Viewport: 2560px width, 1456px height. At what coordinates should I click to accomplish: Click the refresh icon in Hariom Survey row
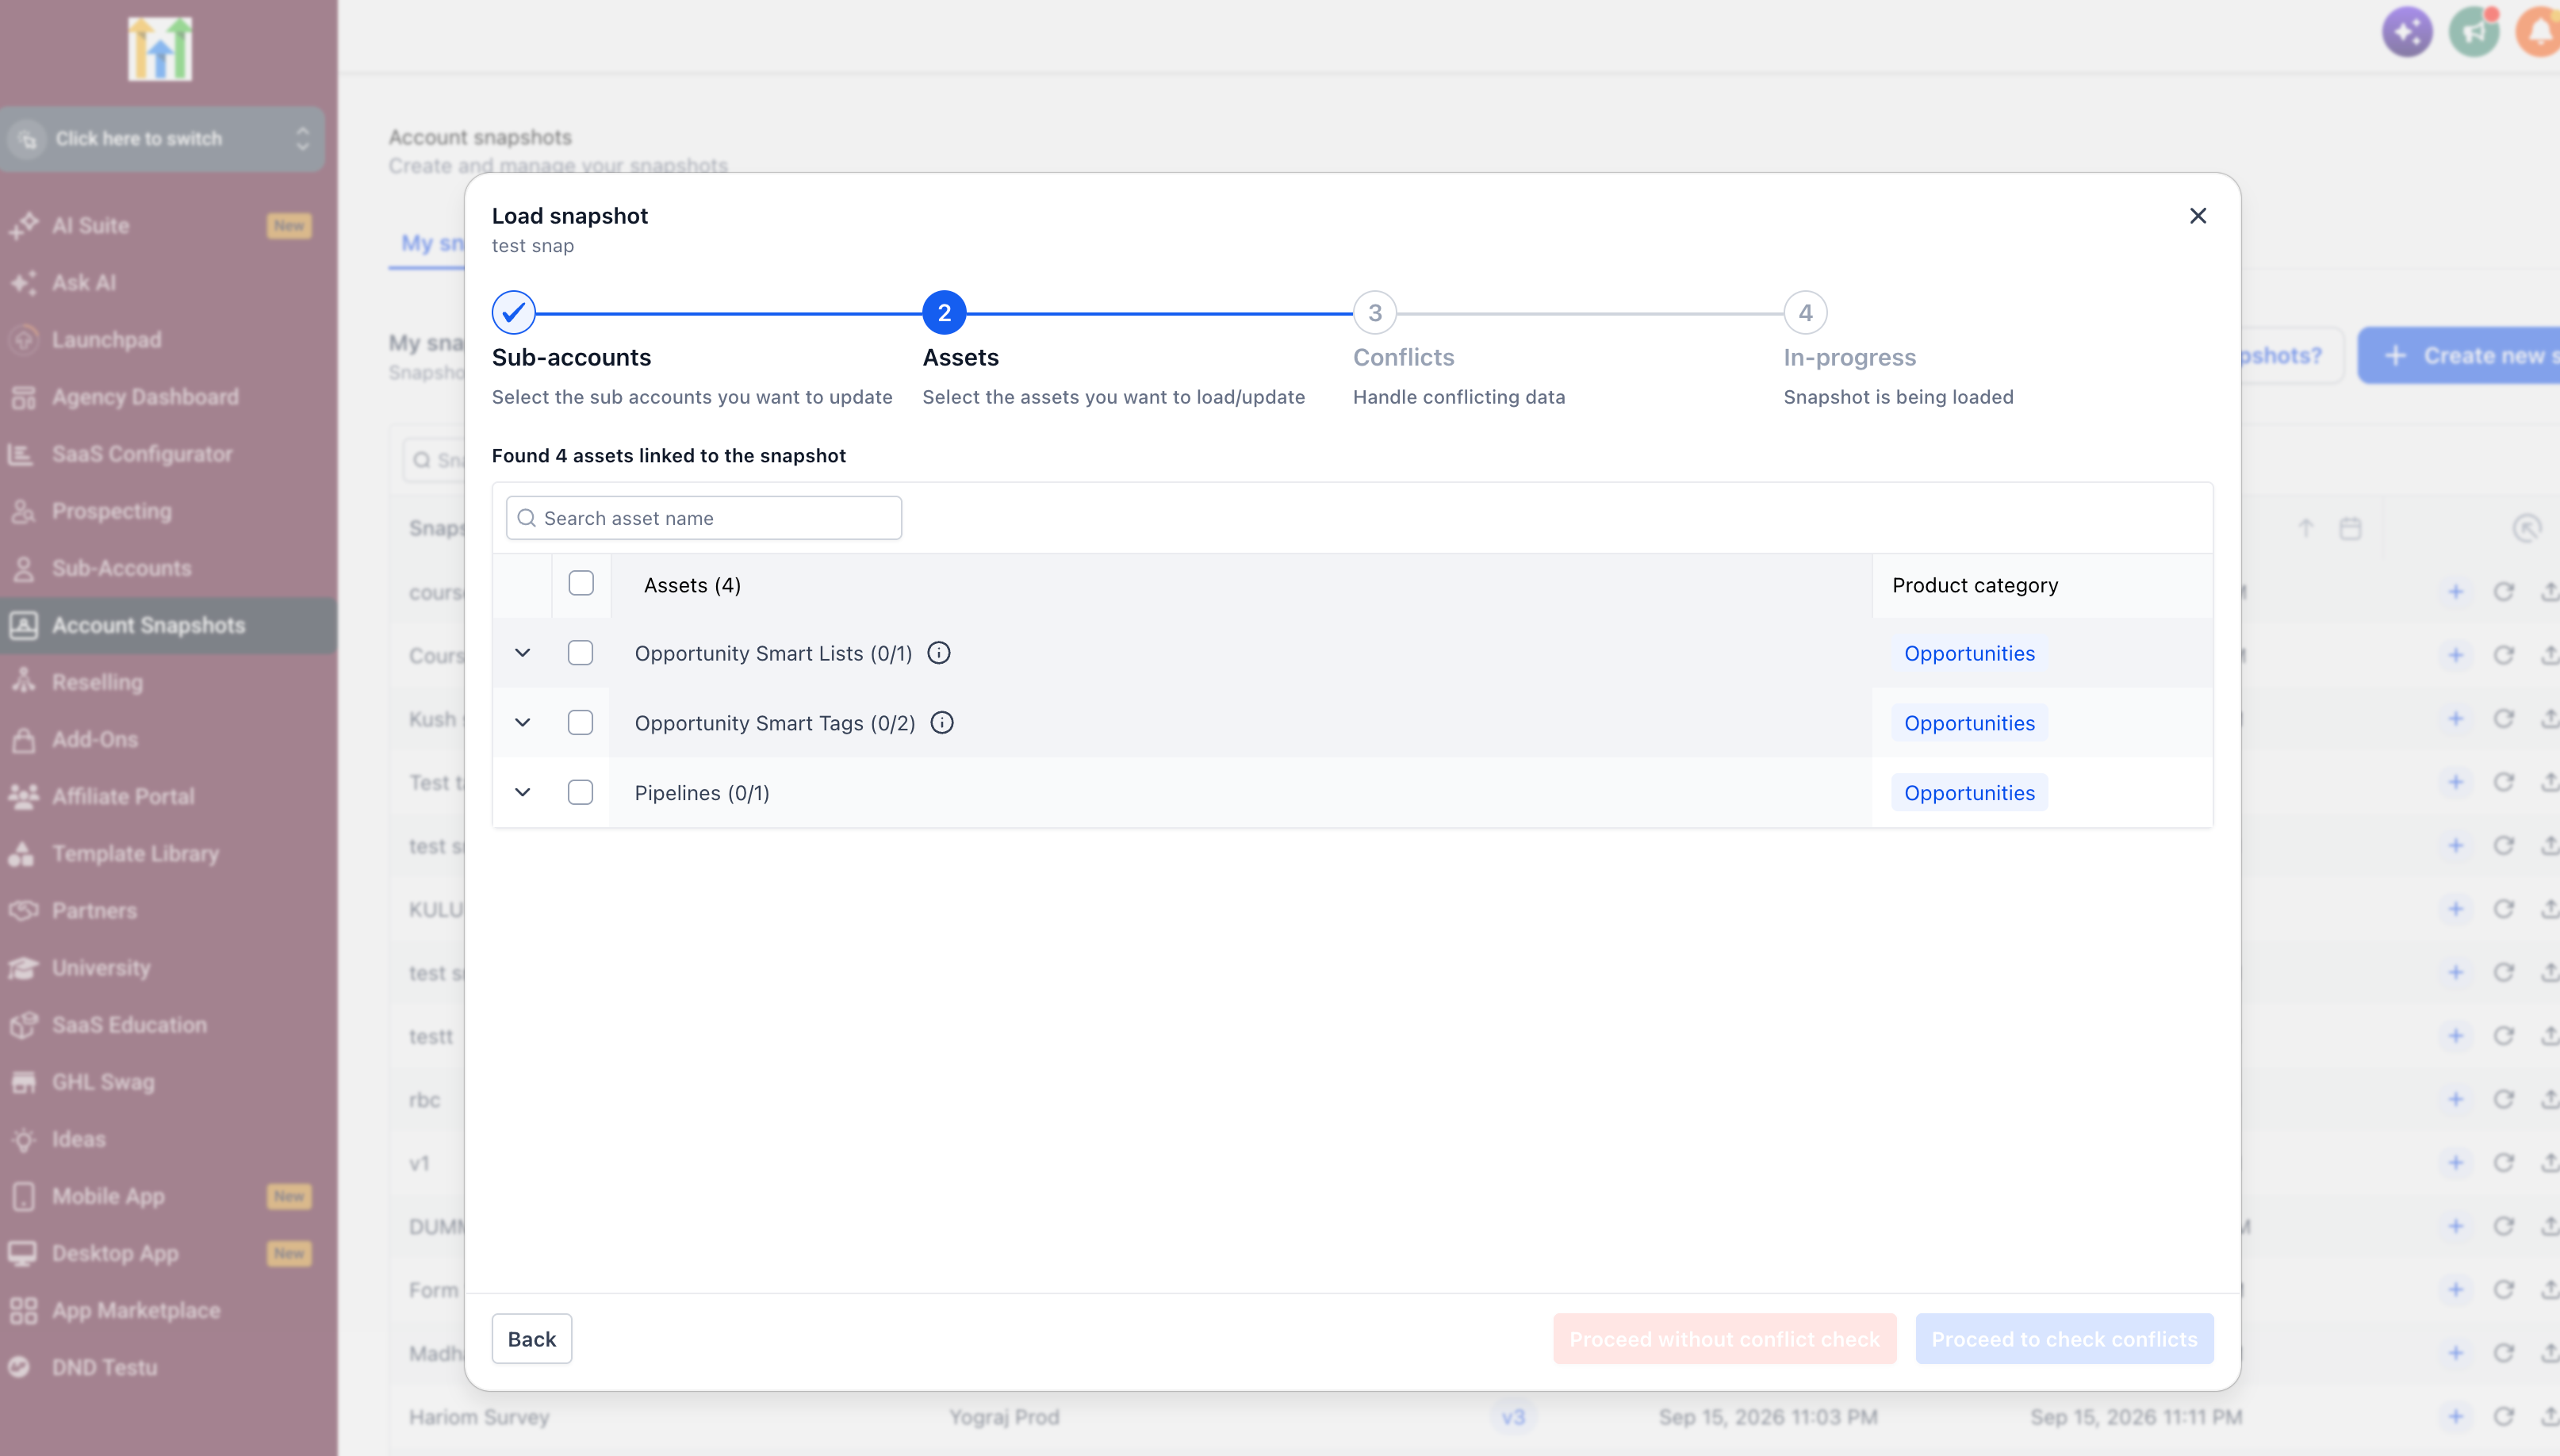(x=2503, y=1416)
